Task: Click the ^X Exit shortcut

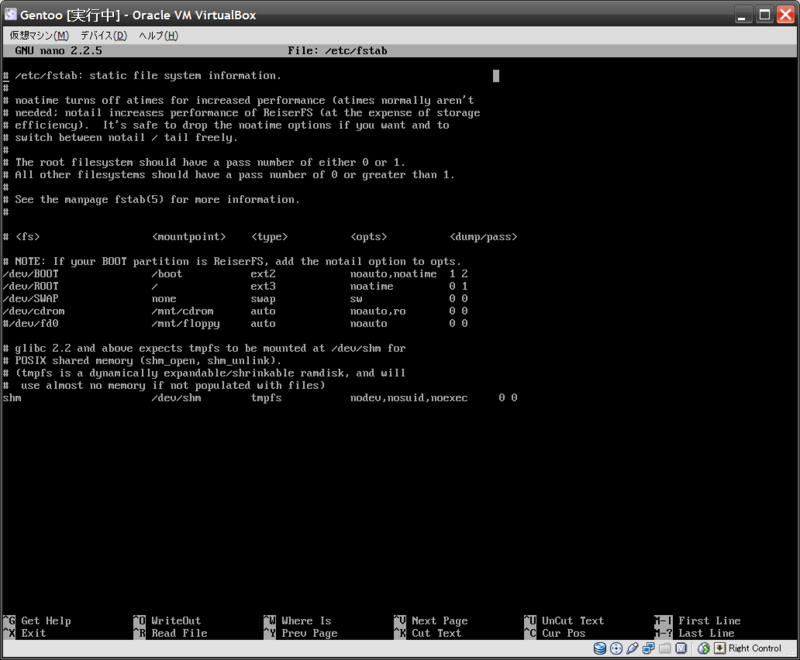Action: (x=24, y=633)
